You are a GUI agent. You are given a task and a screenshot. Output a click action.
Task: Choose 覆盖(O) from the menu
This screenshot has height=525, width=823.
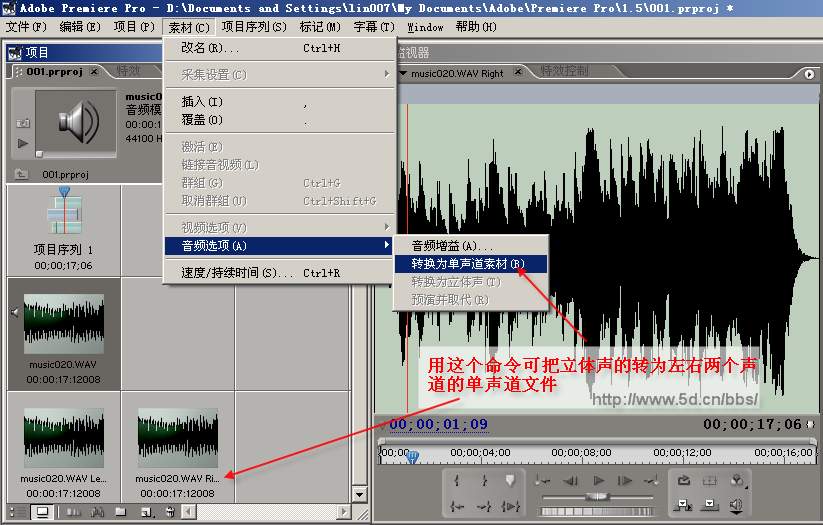(x=279, y=120)
